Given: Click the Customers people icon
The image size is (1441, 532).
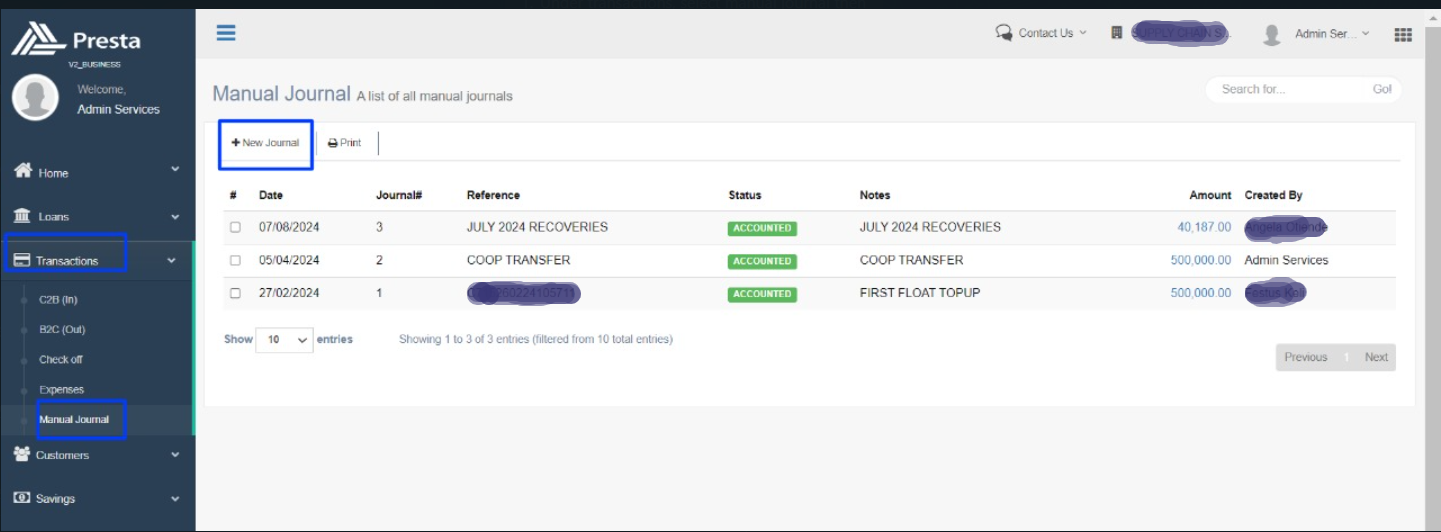Looking at the screenshot, I should tap(22, 454).
